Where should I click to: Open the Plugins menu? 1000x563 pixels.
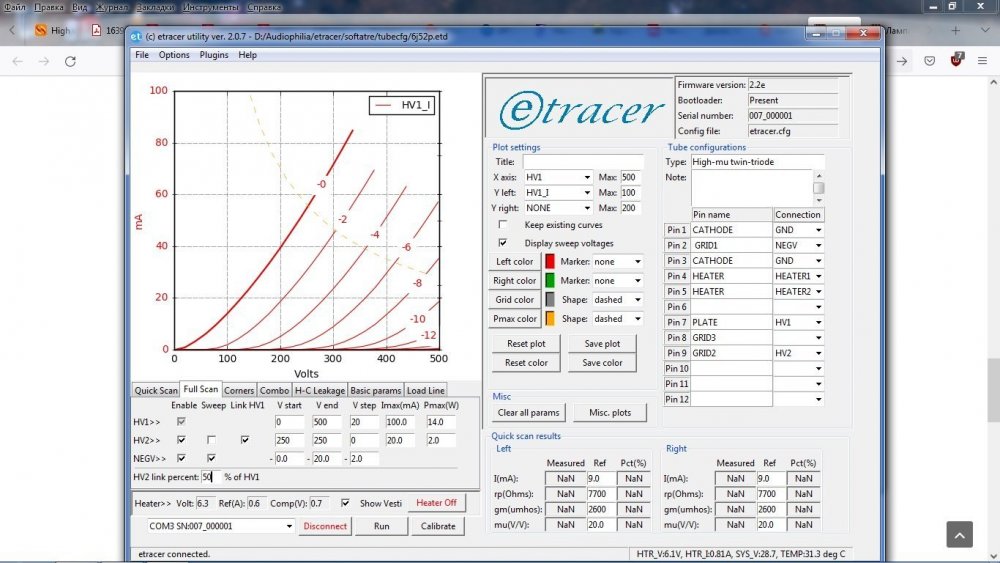(214, 55)
